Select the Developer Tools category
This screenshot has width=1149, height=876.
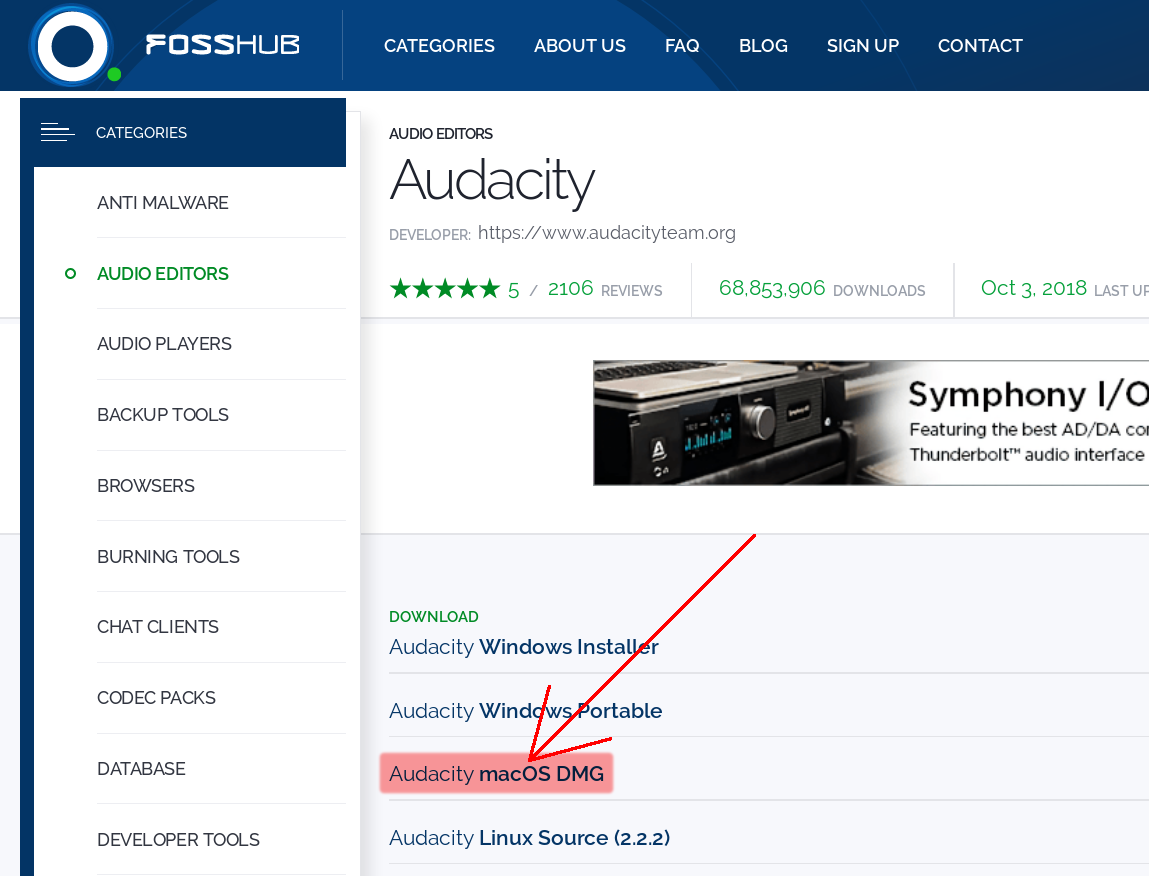pyautogui.click(x=178, y=839)
